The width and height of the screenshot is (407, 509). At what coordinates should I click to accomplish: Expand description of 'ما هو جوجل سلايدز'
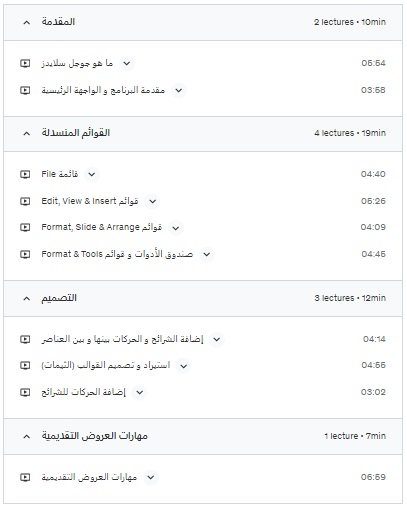127,63
